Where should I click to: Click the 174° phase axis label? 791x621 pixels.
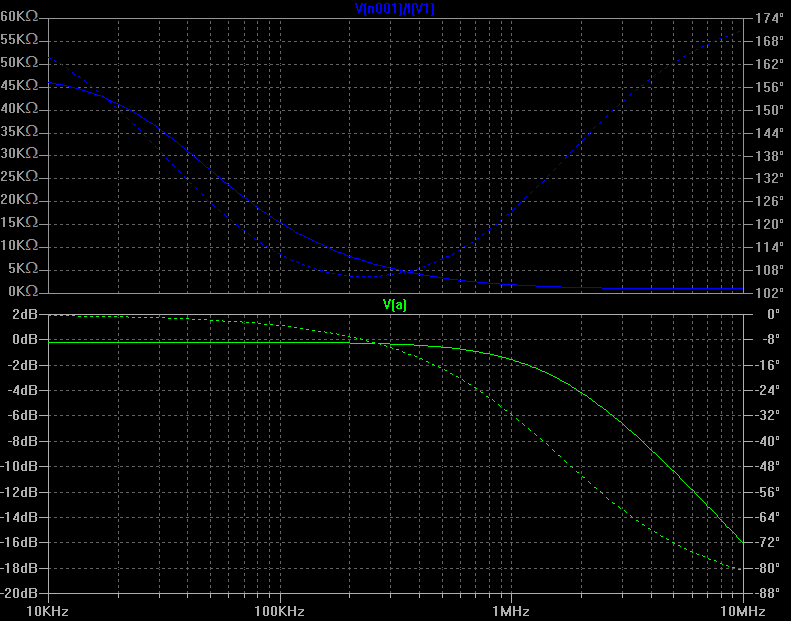(x=769, y=19)
